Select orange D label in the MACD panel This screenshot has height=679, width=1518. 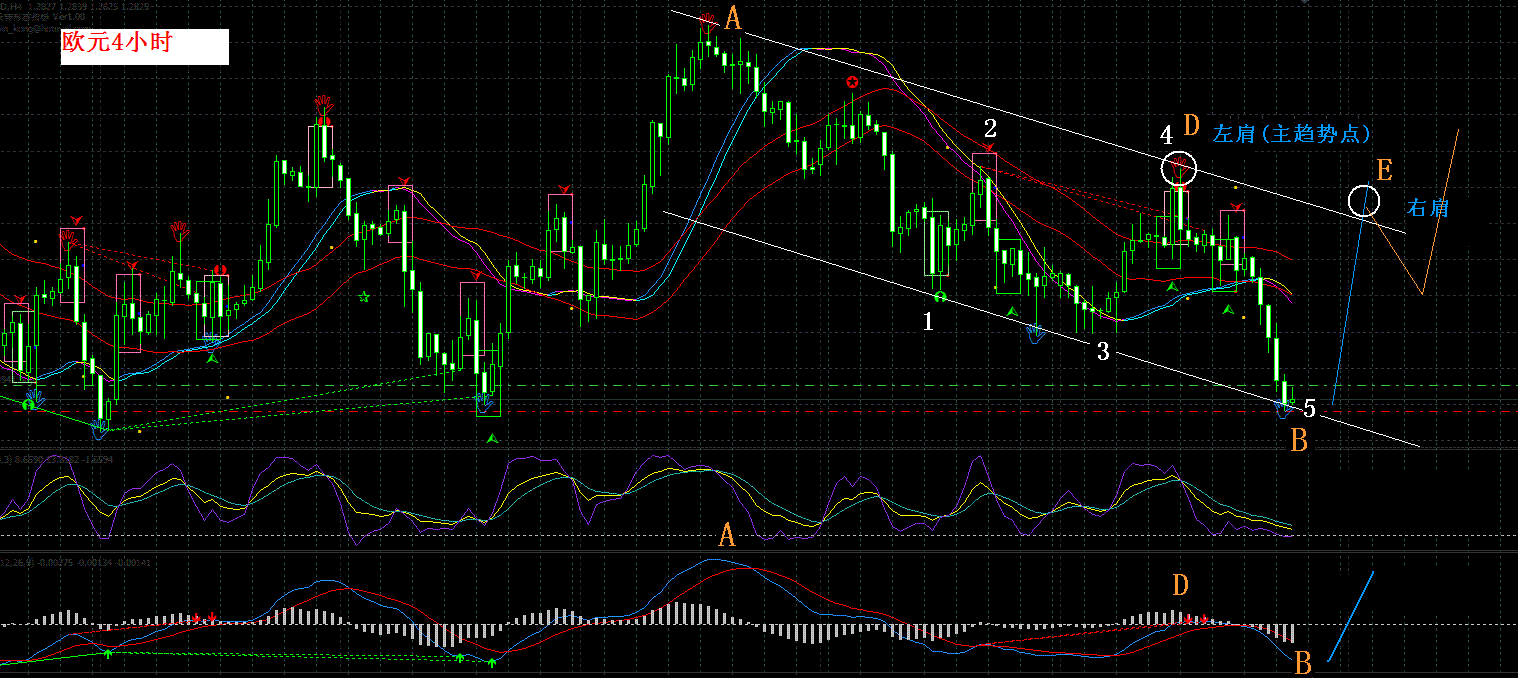(x=1180, y=585)
